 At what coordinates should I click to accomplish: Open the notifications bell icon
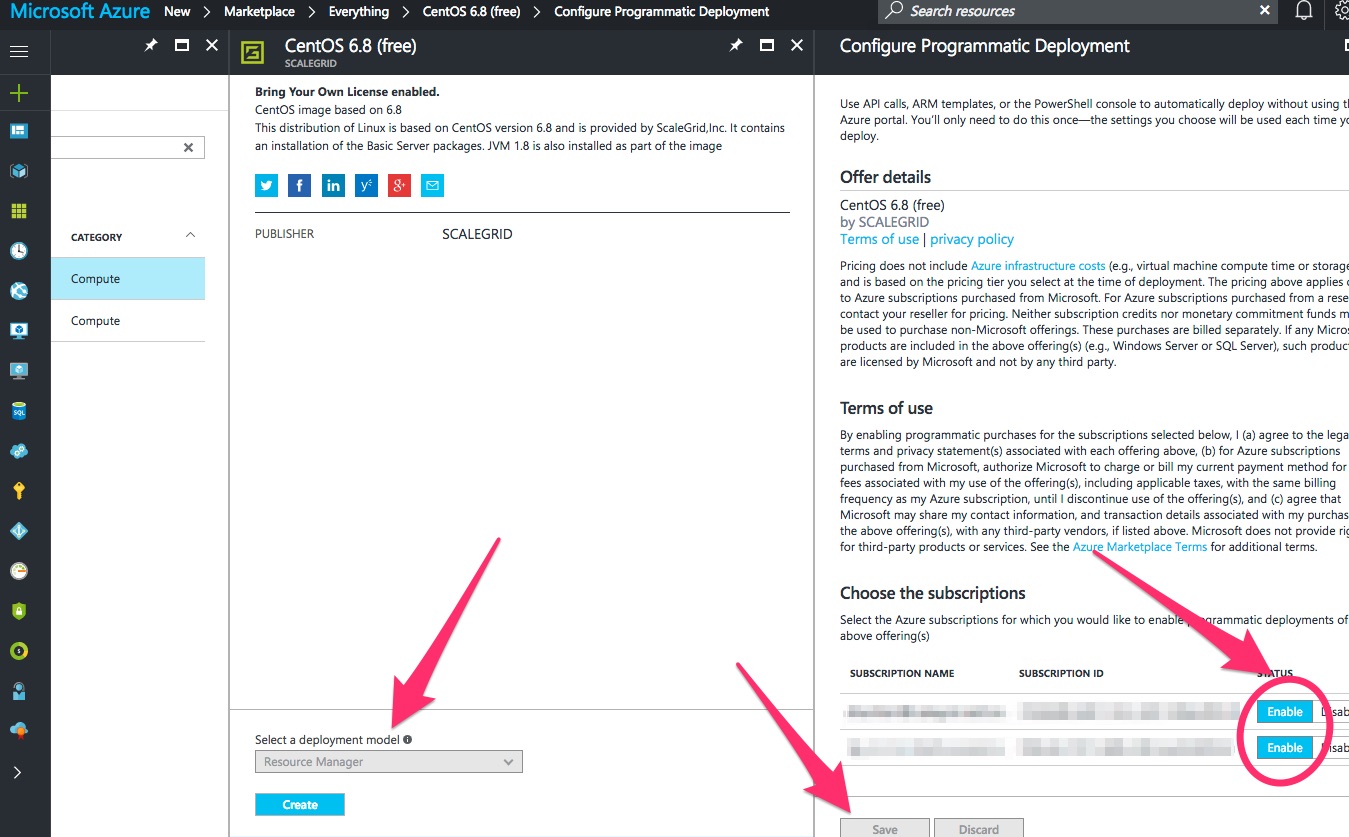(x=1304, y=11)
